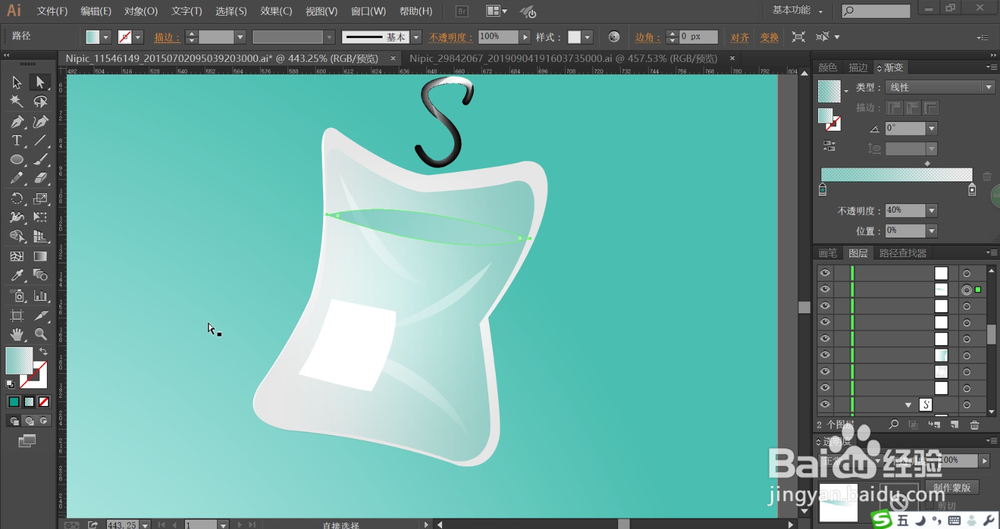Swap fill and stroke colors

point(43,352)
